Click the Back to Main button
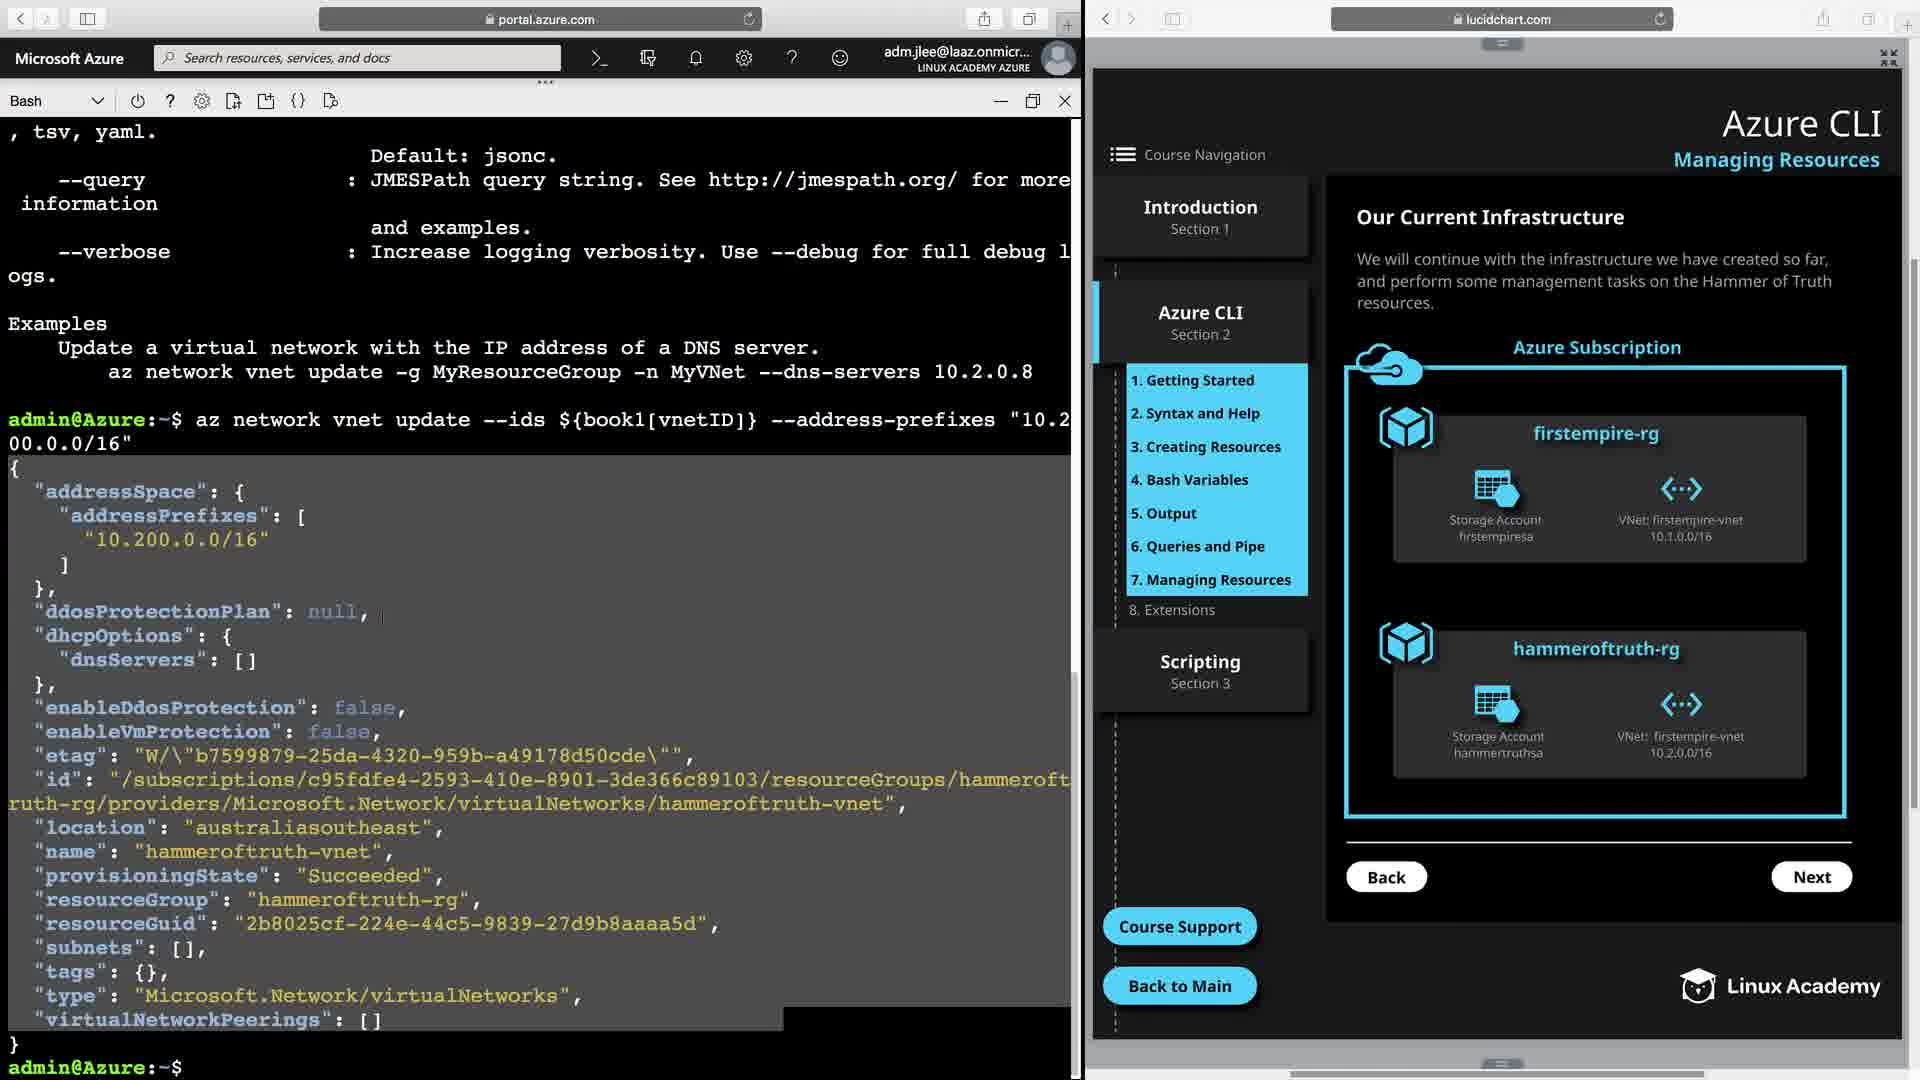The image size is (1920, 1080). (x=1179, y=986)
